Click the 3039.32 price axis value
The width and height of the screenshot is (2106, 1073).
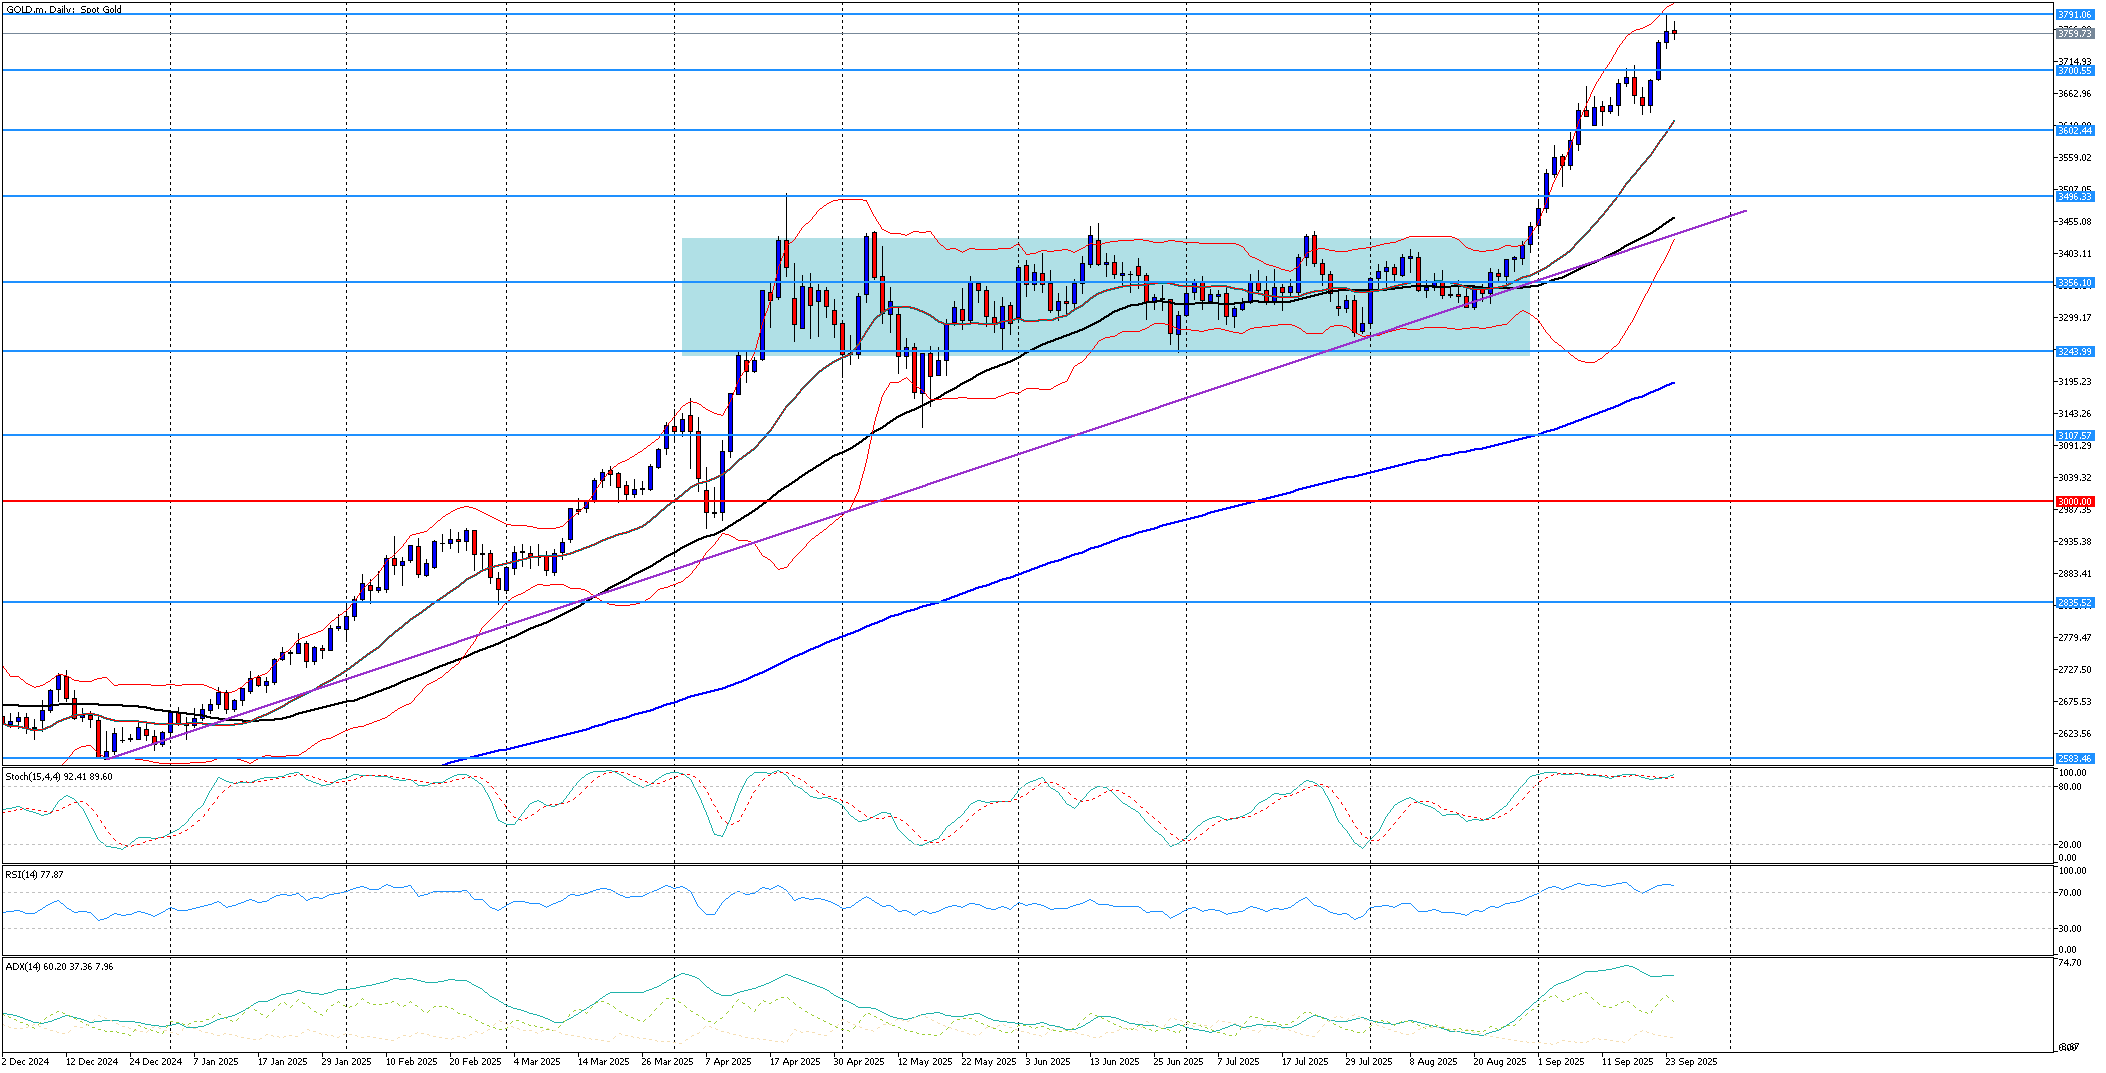(x=2074, y=478)
